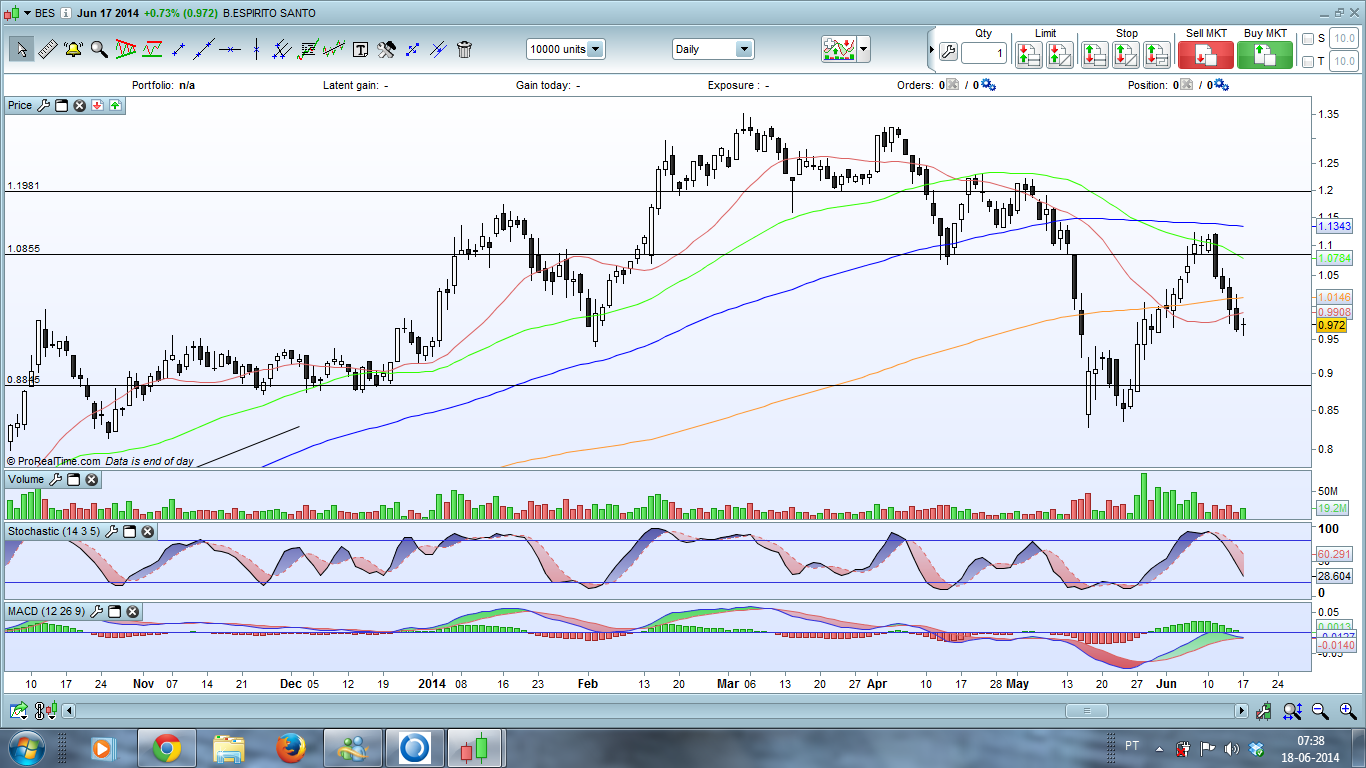1366x768 pixels.
Task: Open Firefox from the Windows taskbar
Action: [291, 747]
